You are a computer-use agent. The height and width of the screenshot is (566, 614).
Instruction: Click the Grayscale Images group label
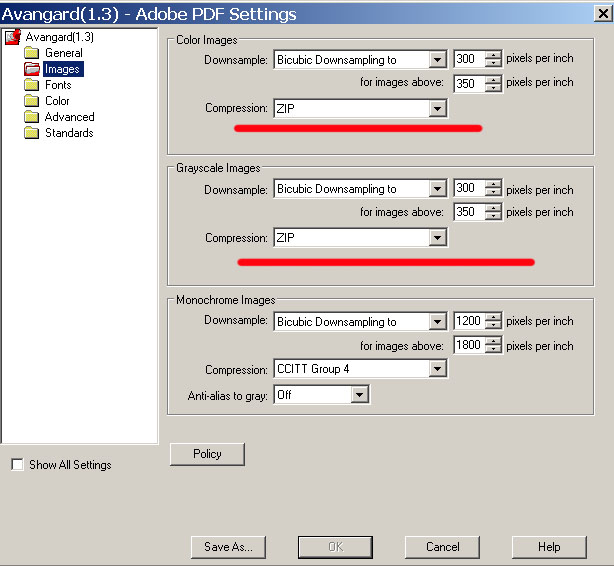point(218,168)
